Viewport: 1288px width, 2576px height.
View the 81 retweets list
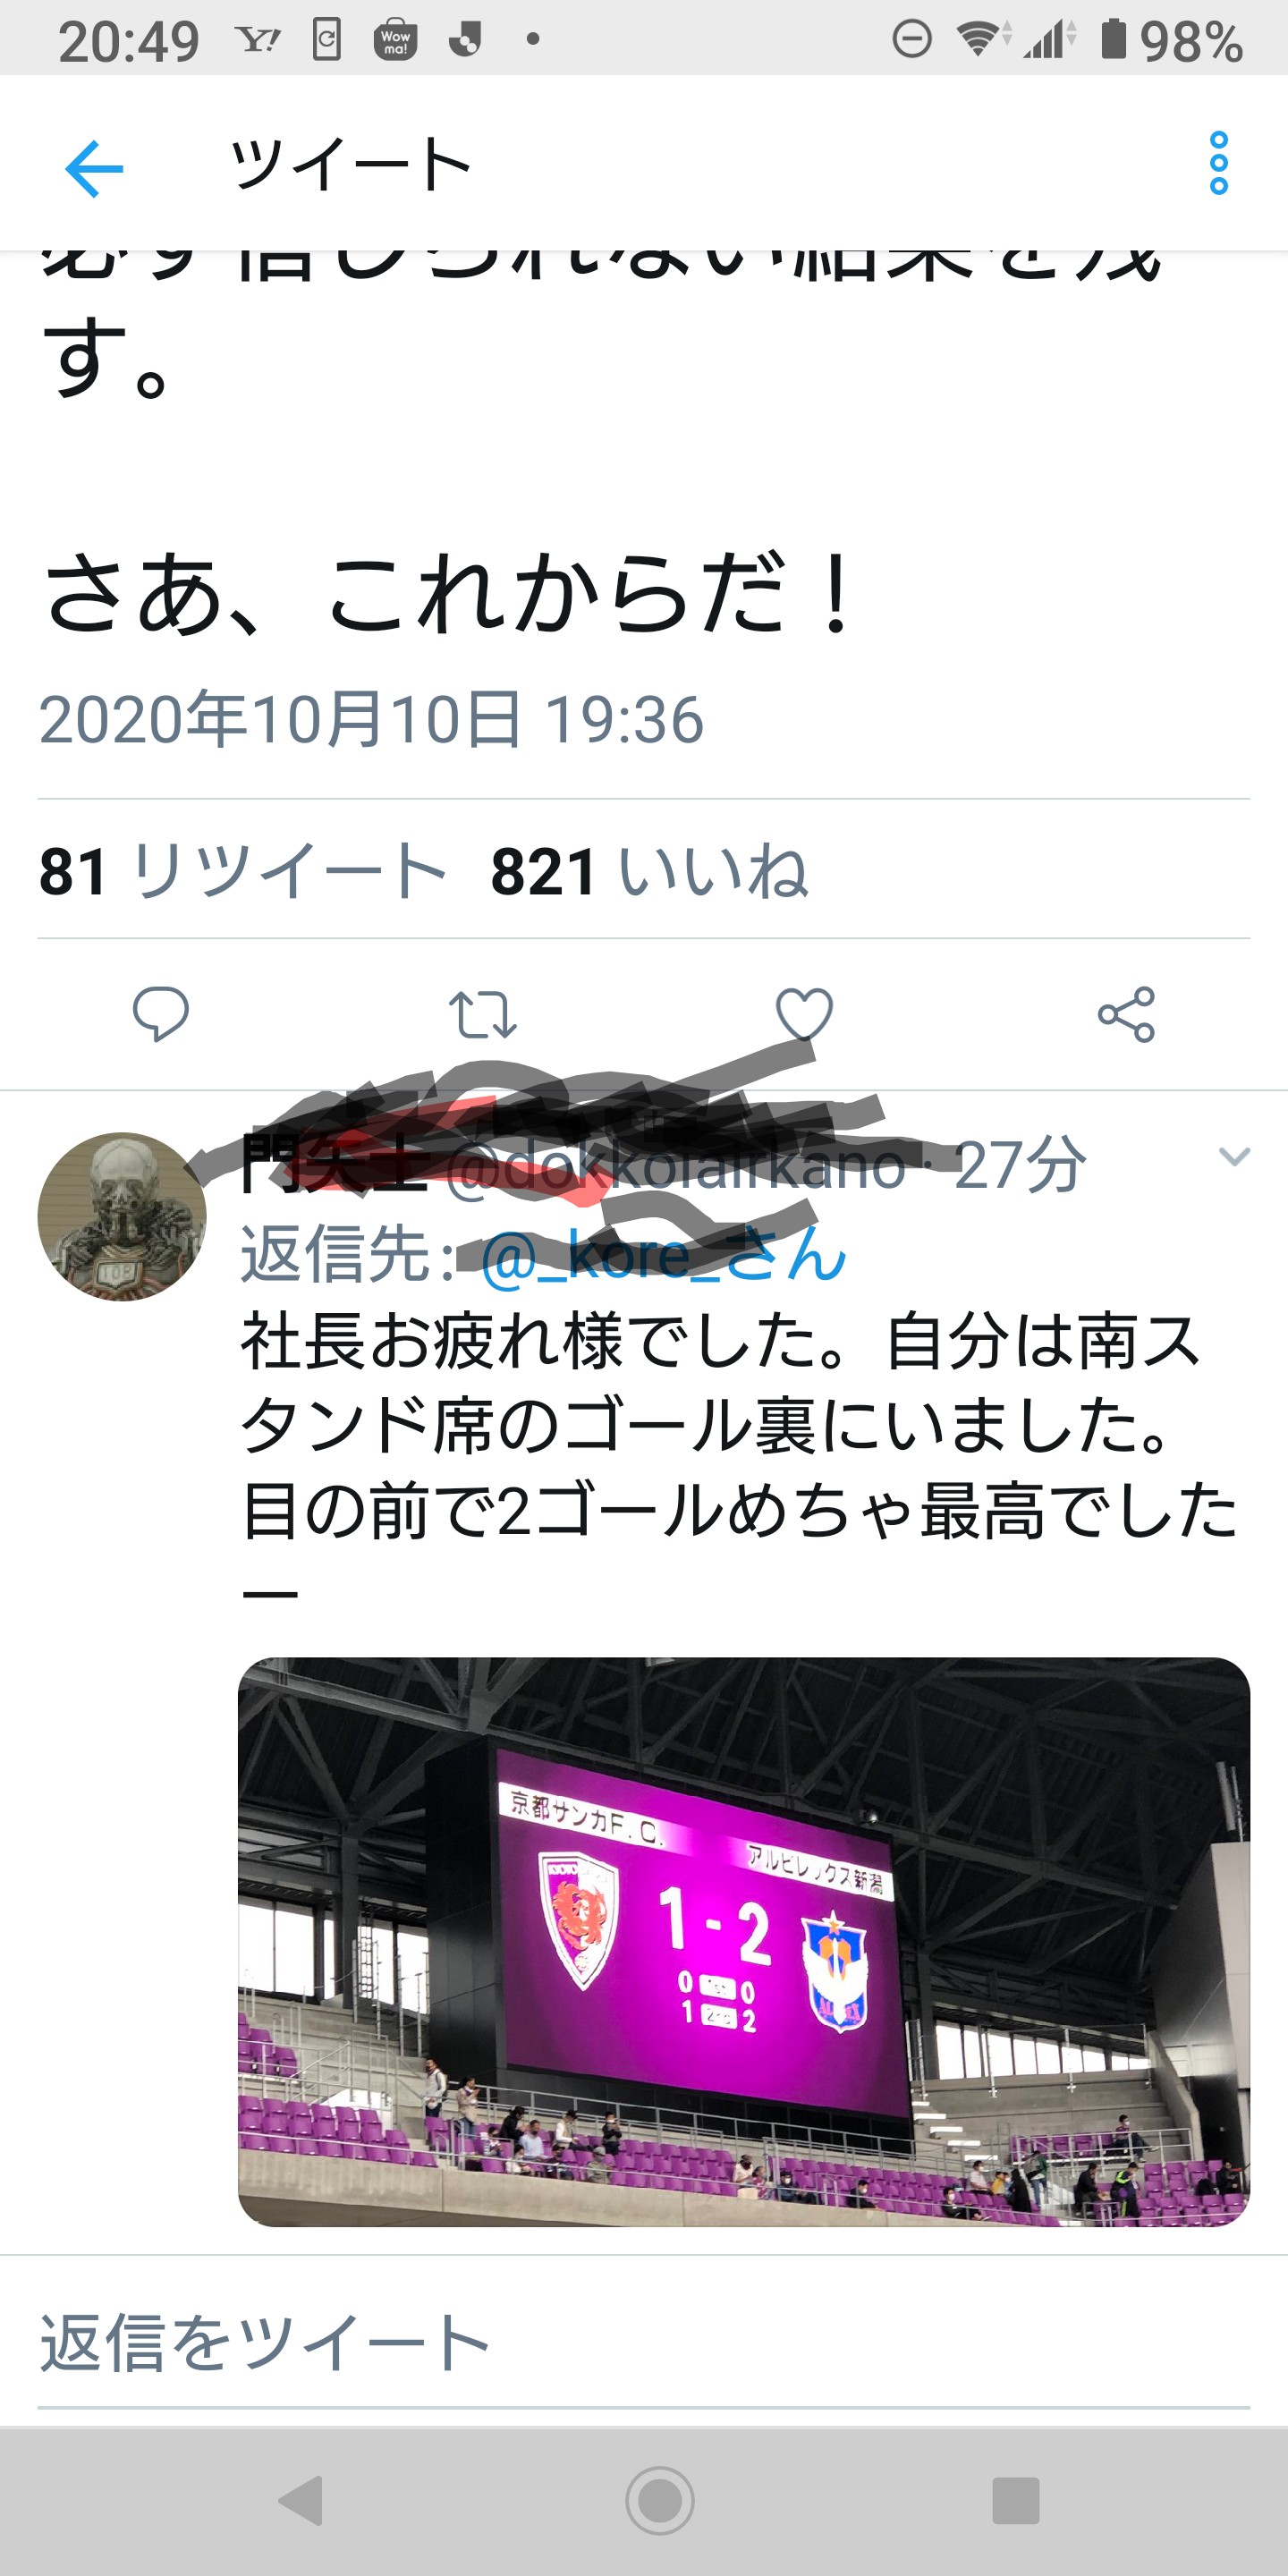(x=242, y=870)
